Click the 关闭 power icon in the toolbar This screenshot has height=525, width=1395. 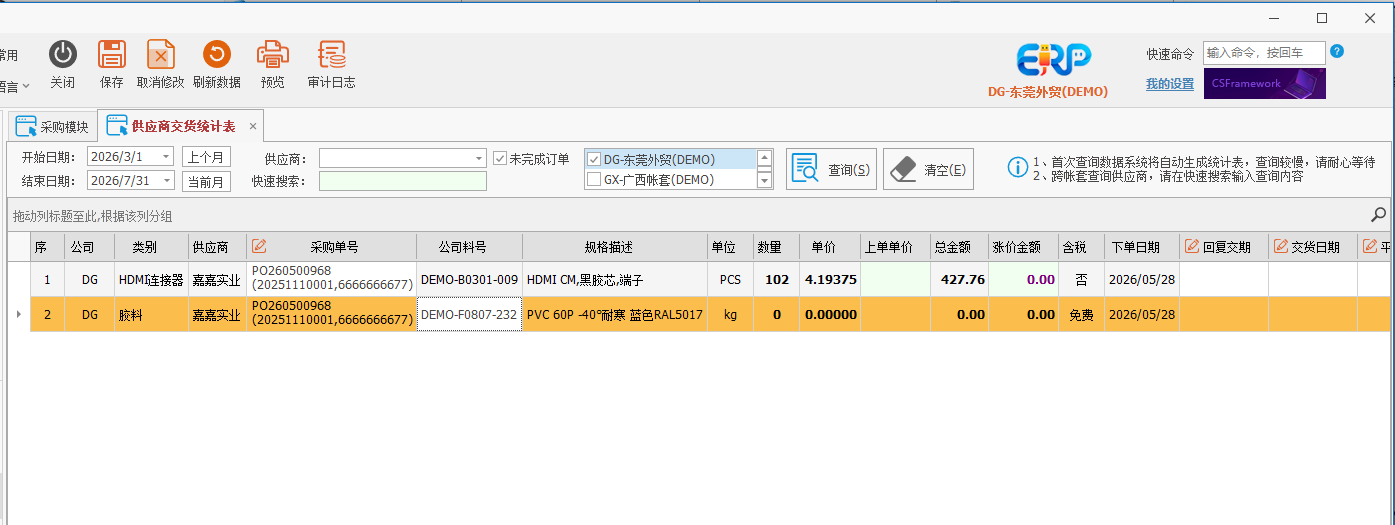pyautogui.click(x=63, y=55)
